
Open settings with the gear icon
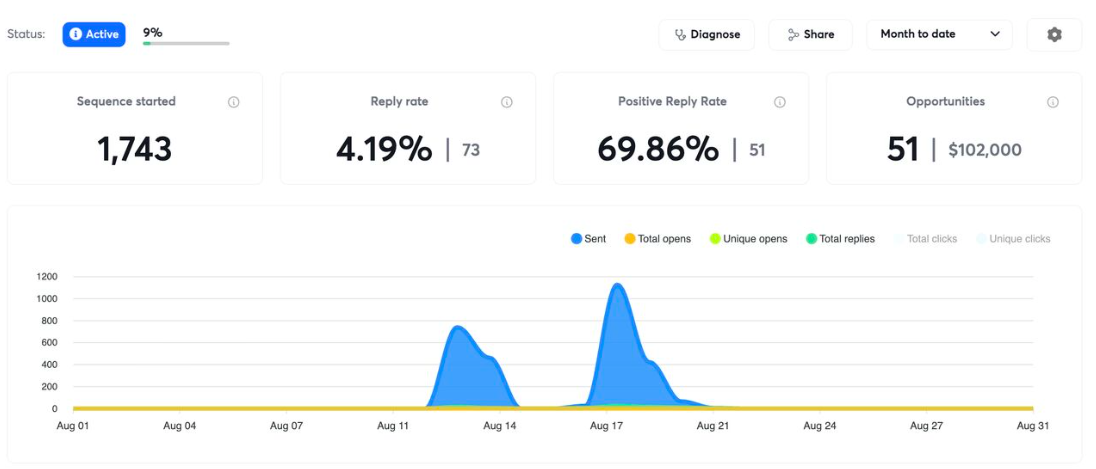[x=1054, y=34]
